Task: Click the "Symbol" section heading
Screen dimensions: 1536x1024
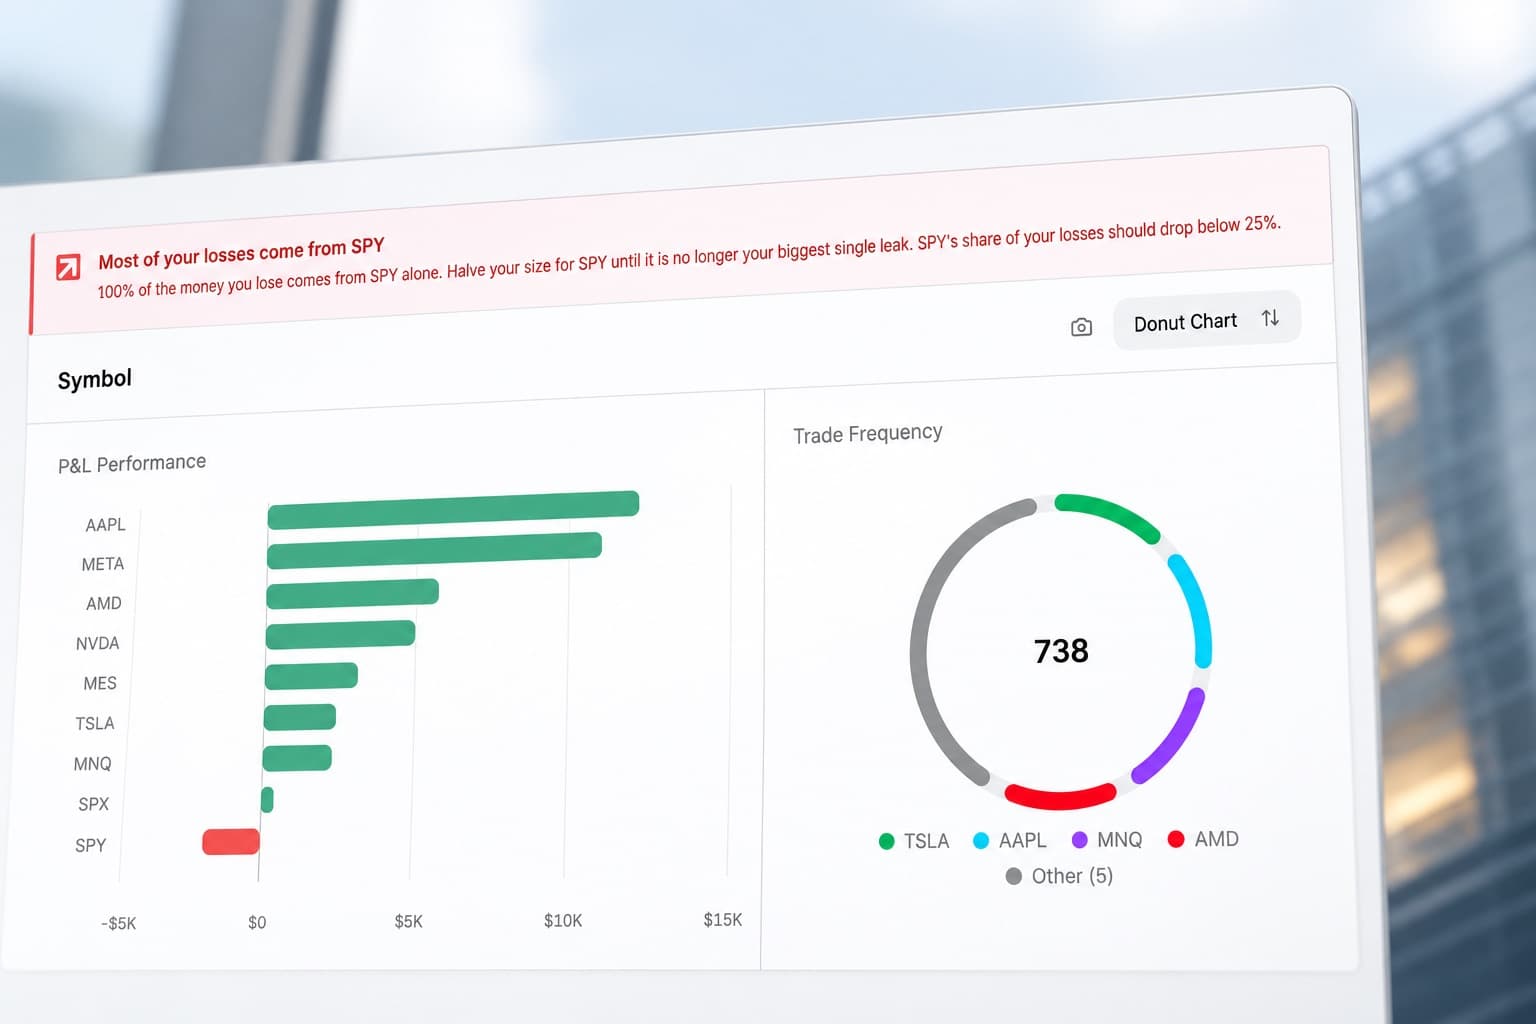Action: coord(95,379)
